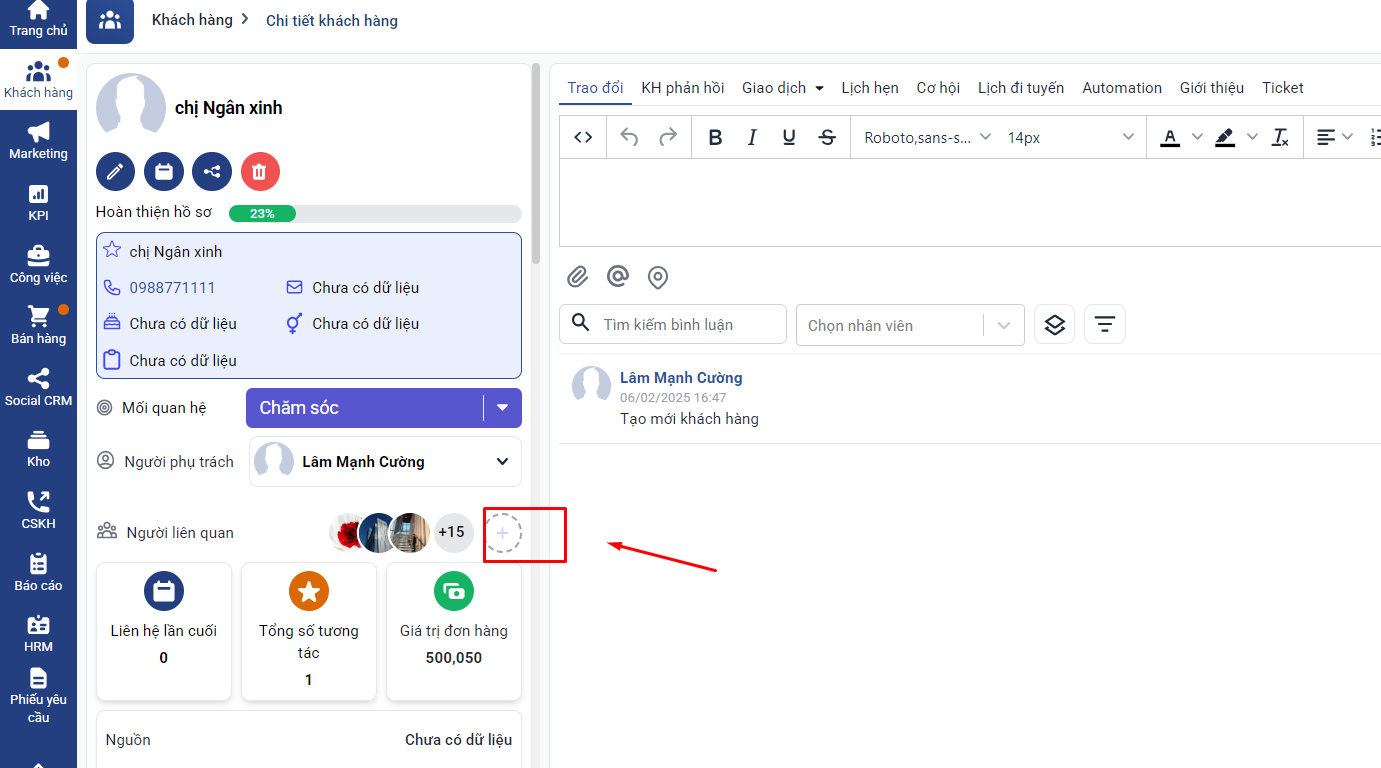Click the Tìm kiếm bình luận search field
Viewport: 1381px width, 768px height.
(x=685, y=325)
